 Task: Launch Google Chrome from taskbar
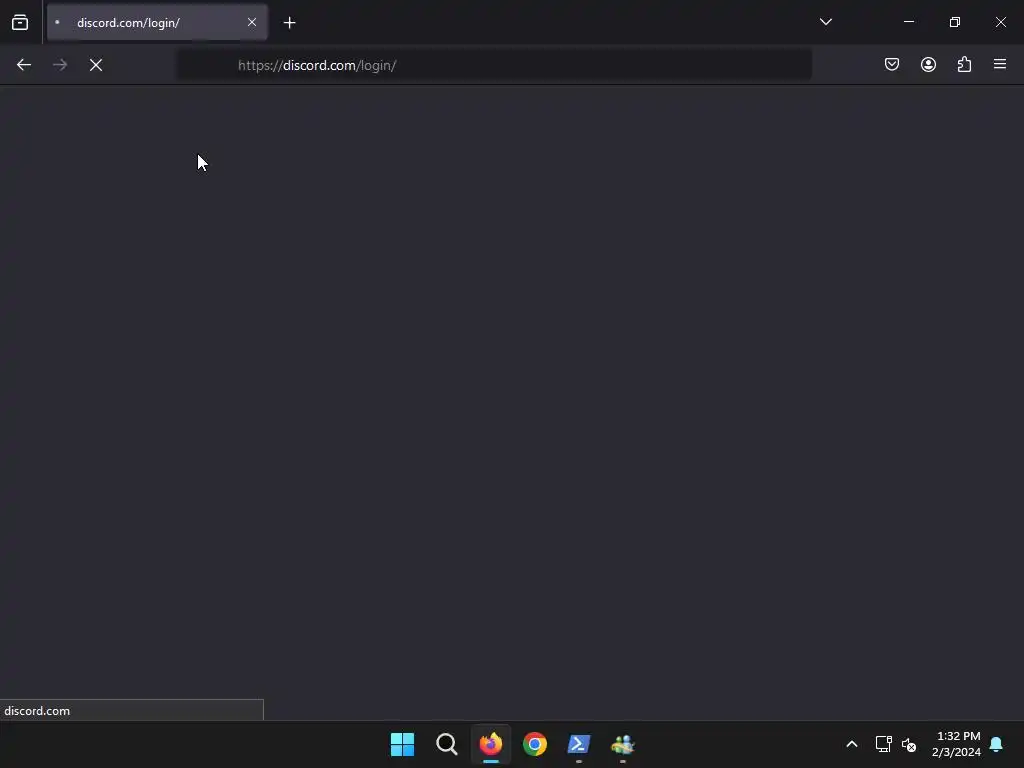point(535,744)
